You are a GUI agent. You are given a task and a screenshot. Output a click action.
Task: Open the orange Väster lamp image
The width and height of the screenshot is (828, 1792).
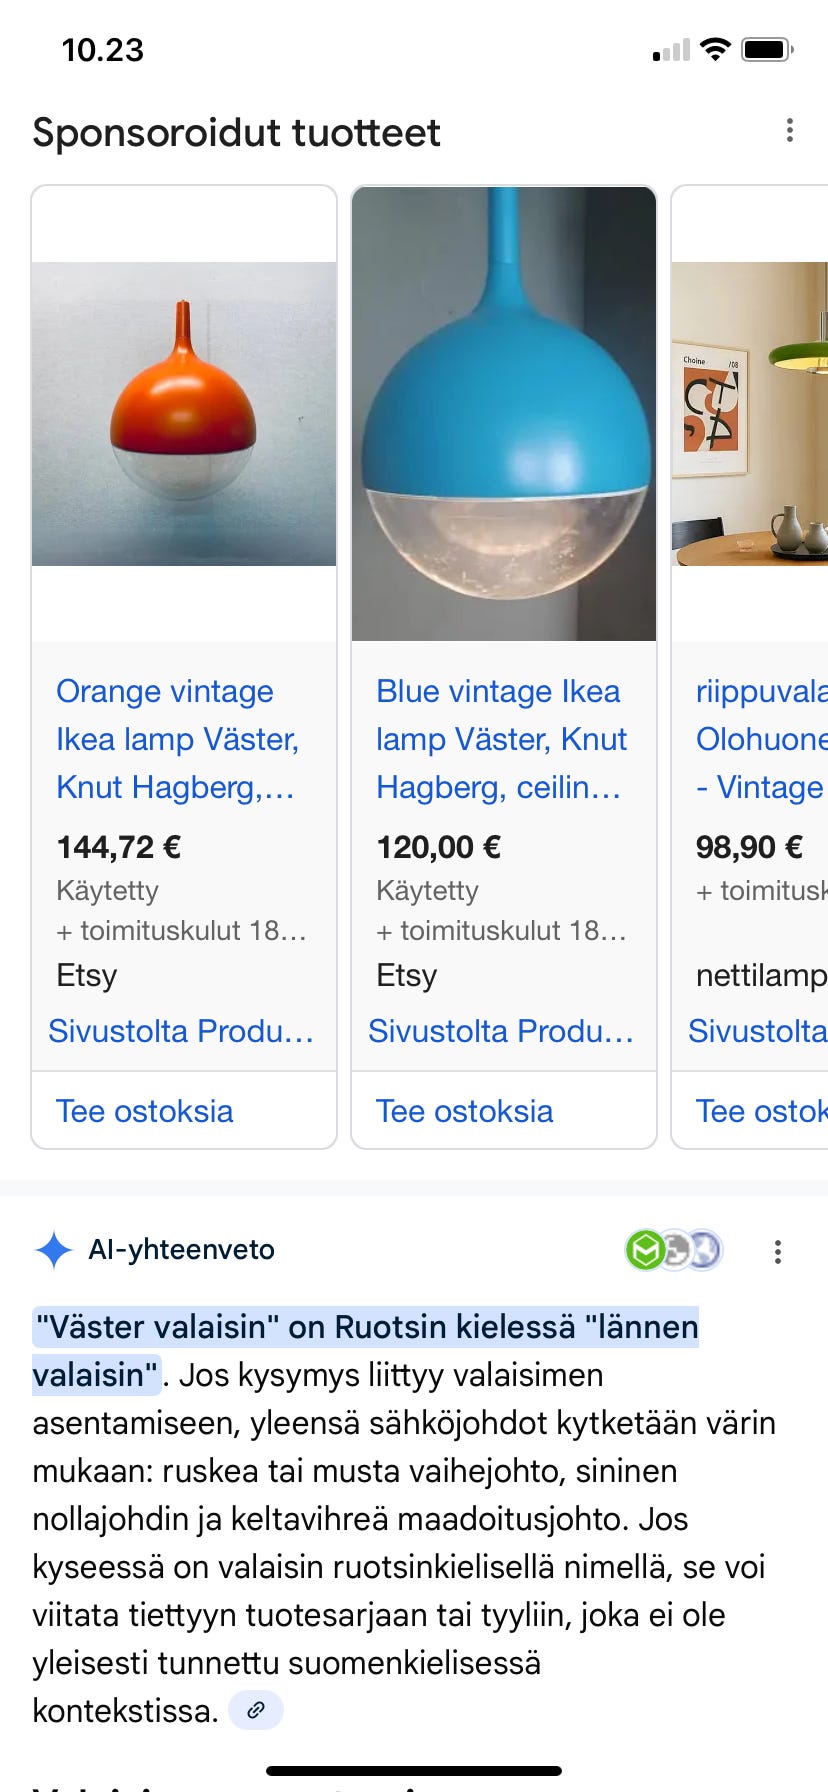184,414
